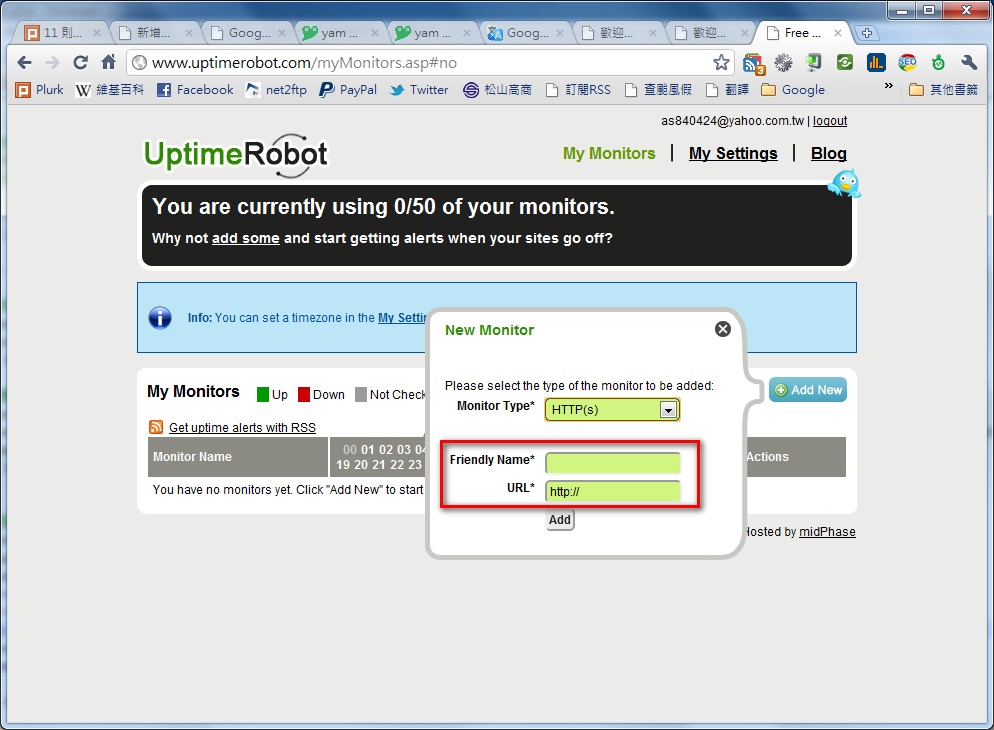Open the Monitor Type dropdown
This screenshot has width=994, height=730.
pos(612,409)
